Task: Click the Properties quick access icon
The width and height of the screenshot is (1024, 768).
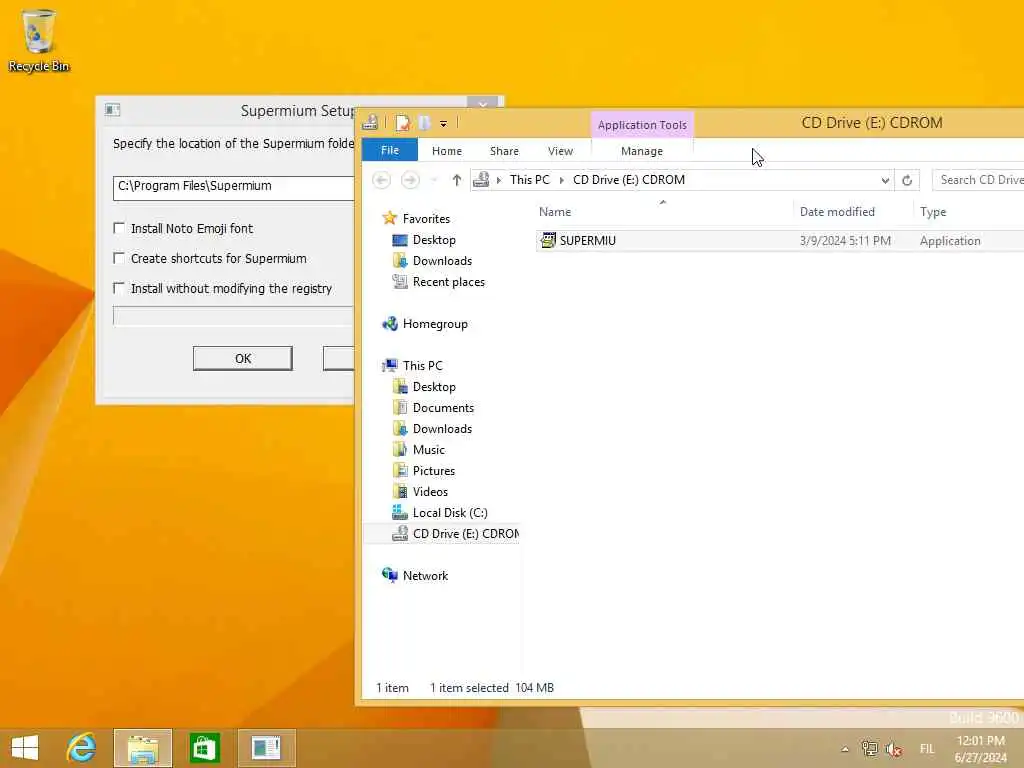Action: pos(403,122)
